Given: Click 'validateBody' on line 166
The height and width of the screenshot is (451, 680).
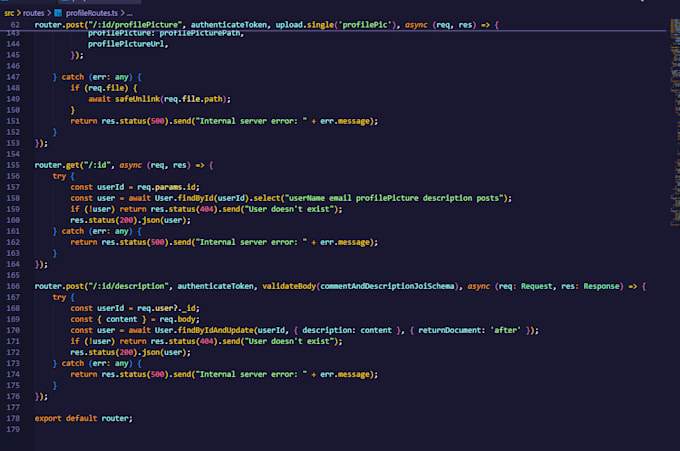Looking at the screenshot, I should [289, 286].
